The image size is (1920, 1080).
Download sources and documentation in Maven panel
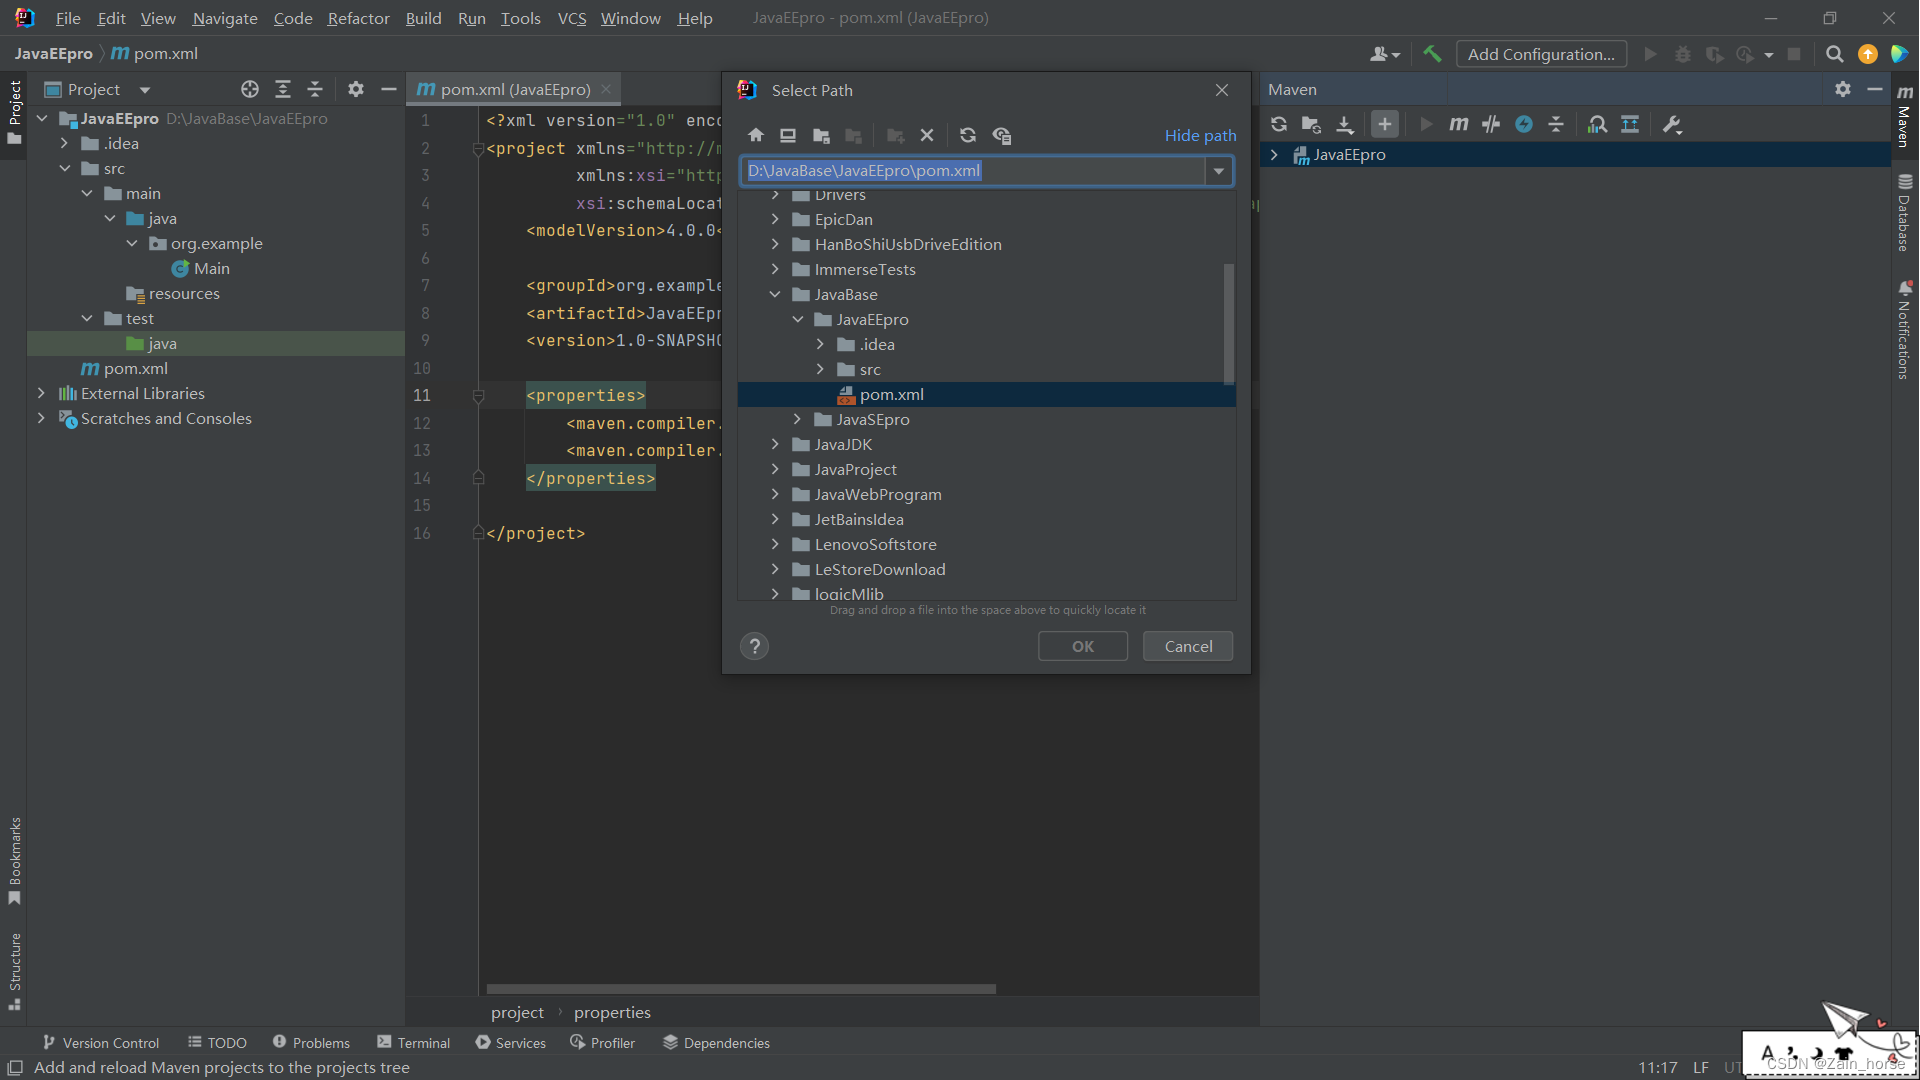1345,124
